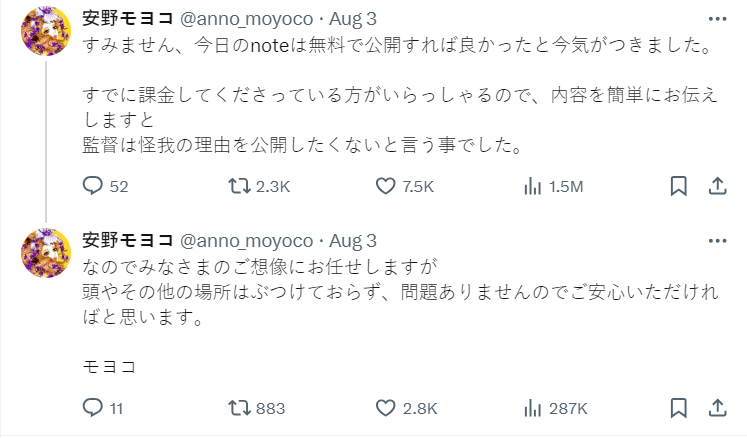This screenshot has width=747, height=438.
Task: Like the first tweet with 7.5K likes
Action: coord(387,186)
